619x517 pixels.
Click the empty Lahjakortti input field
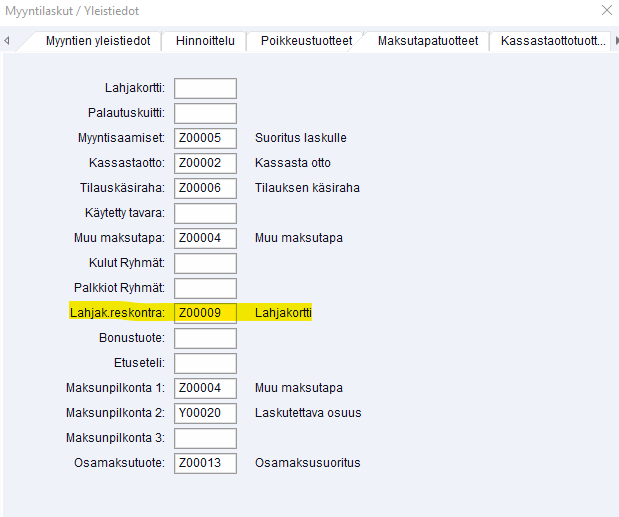[x=205, y=88]
